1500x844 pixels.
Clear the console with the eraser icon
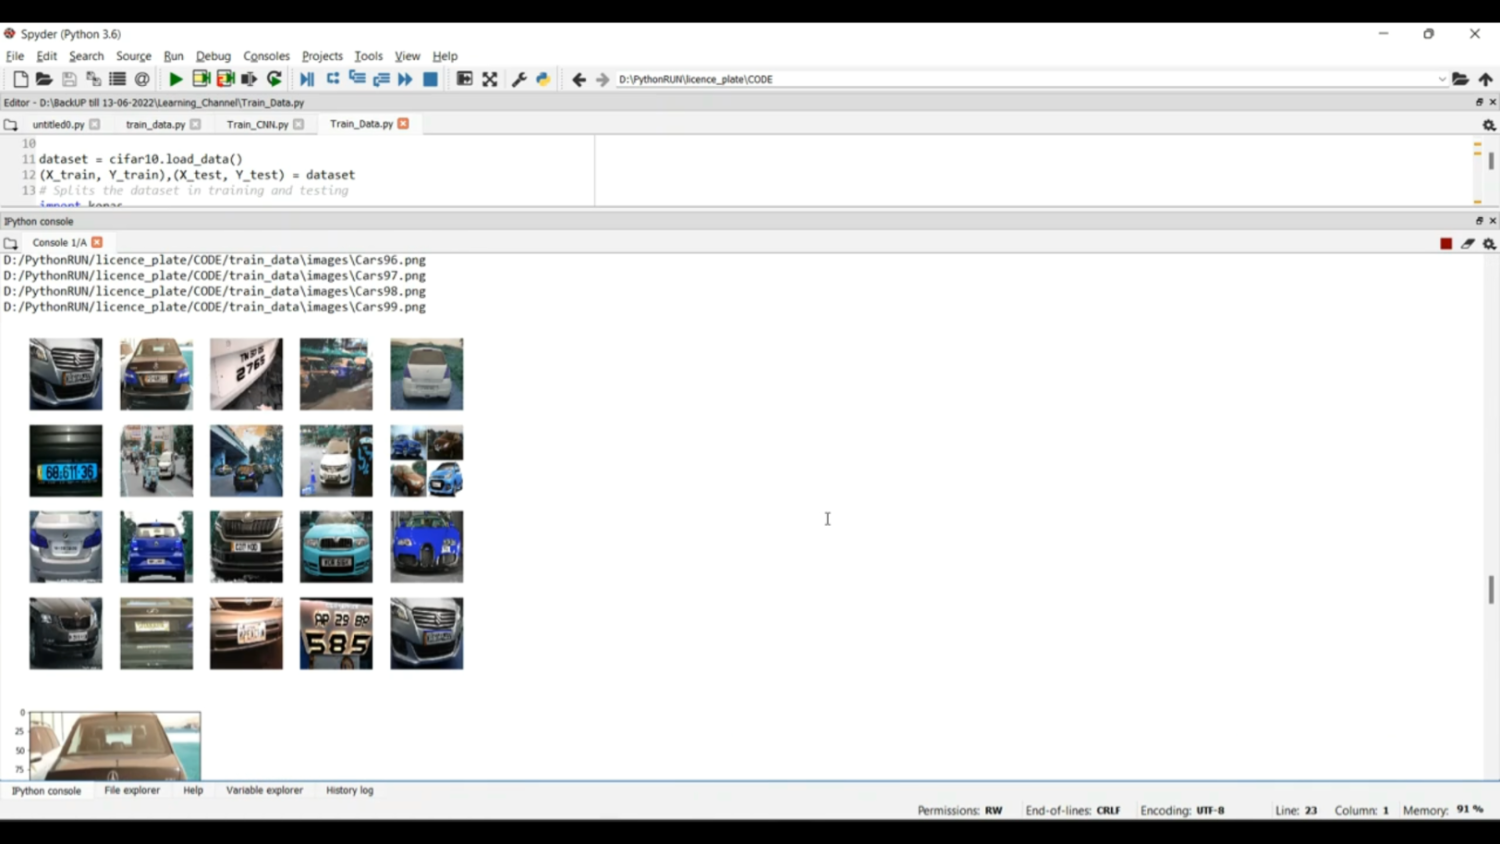coord(1467,243)
